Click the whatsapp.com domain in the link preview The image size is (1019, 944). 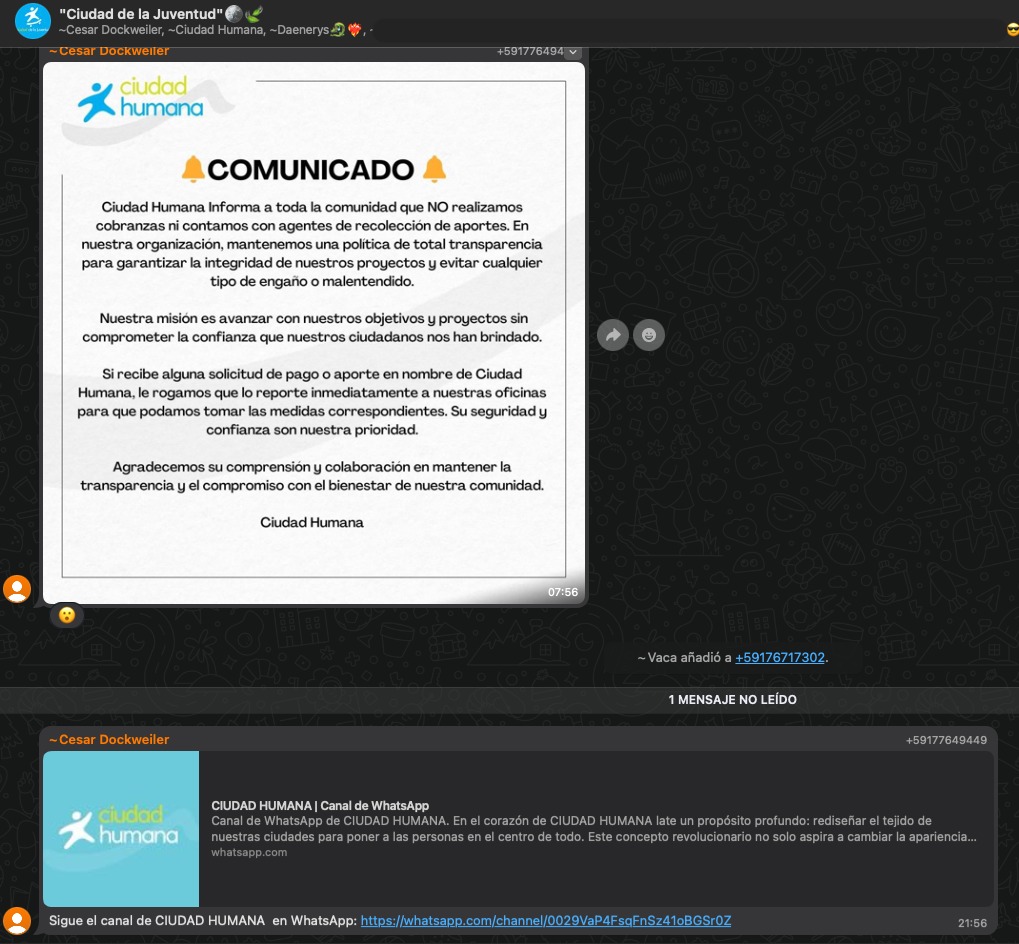(x=249, y=852)
